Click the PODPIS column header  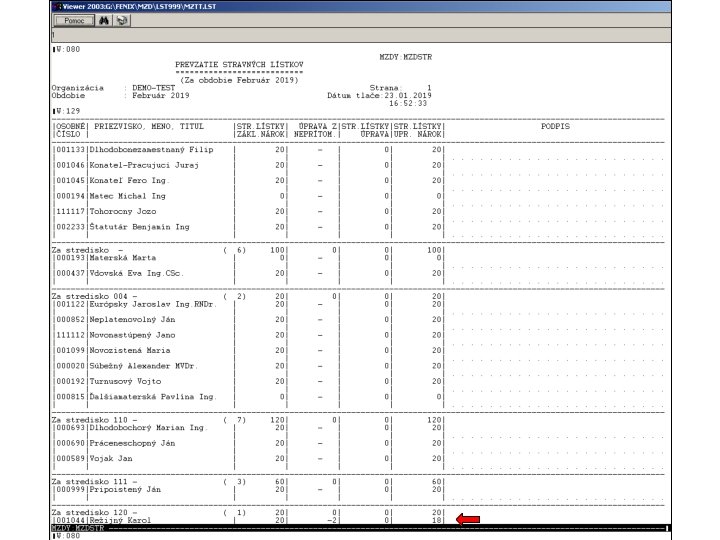pos(555,126)
